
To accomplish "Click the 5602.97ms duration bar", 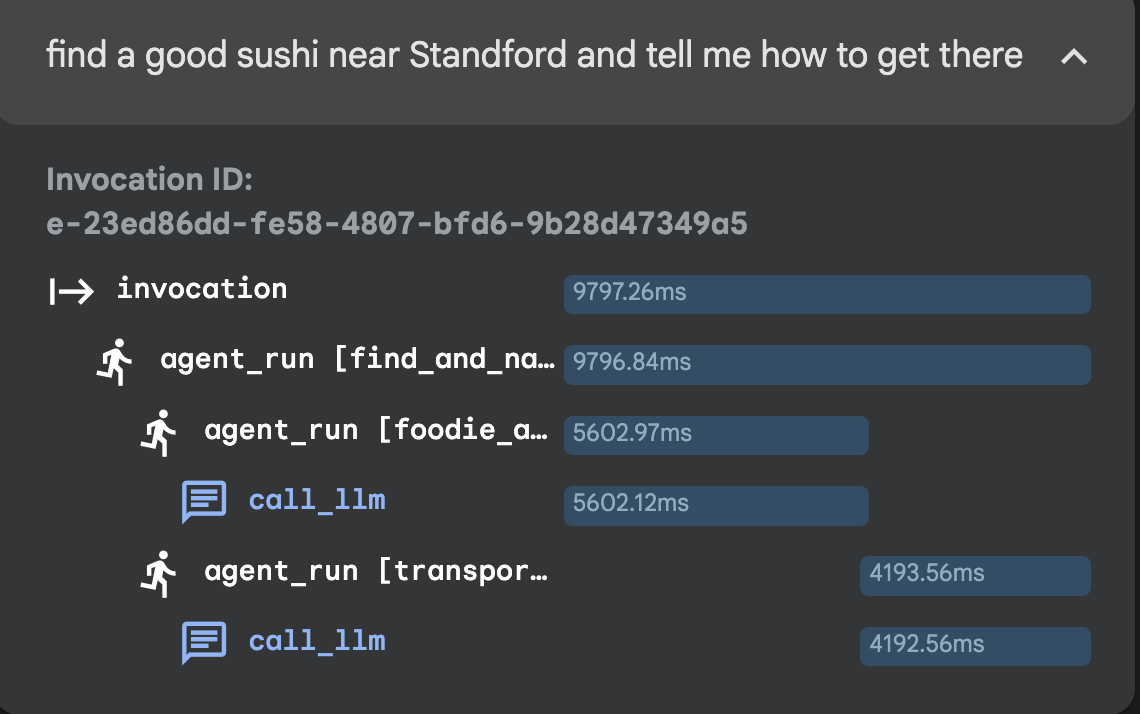I will pyautogui.click(x=716, y=435).
